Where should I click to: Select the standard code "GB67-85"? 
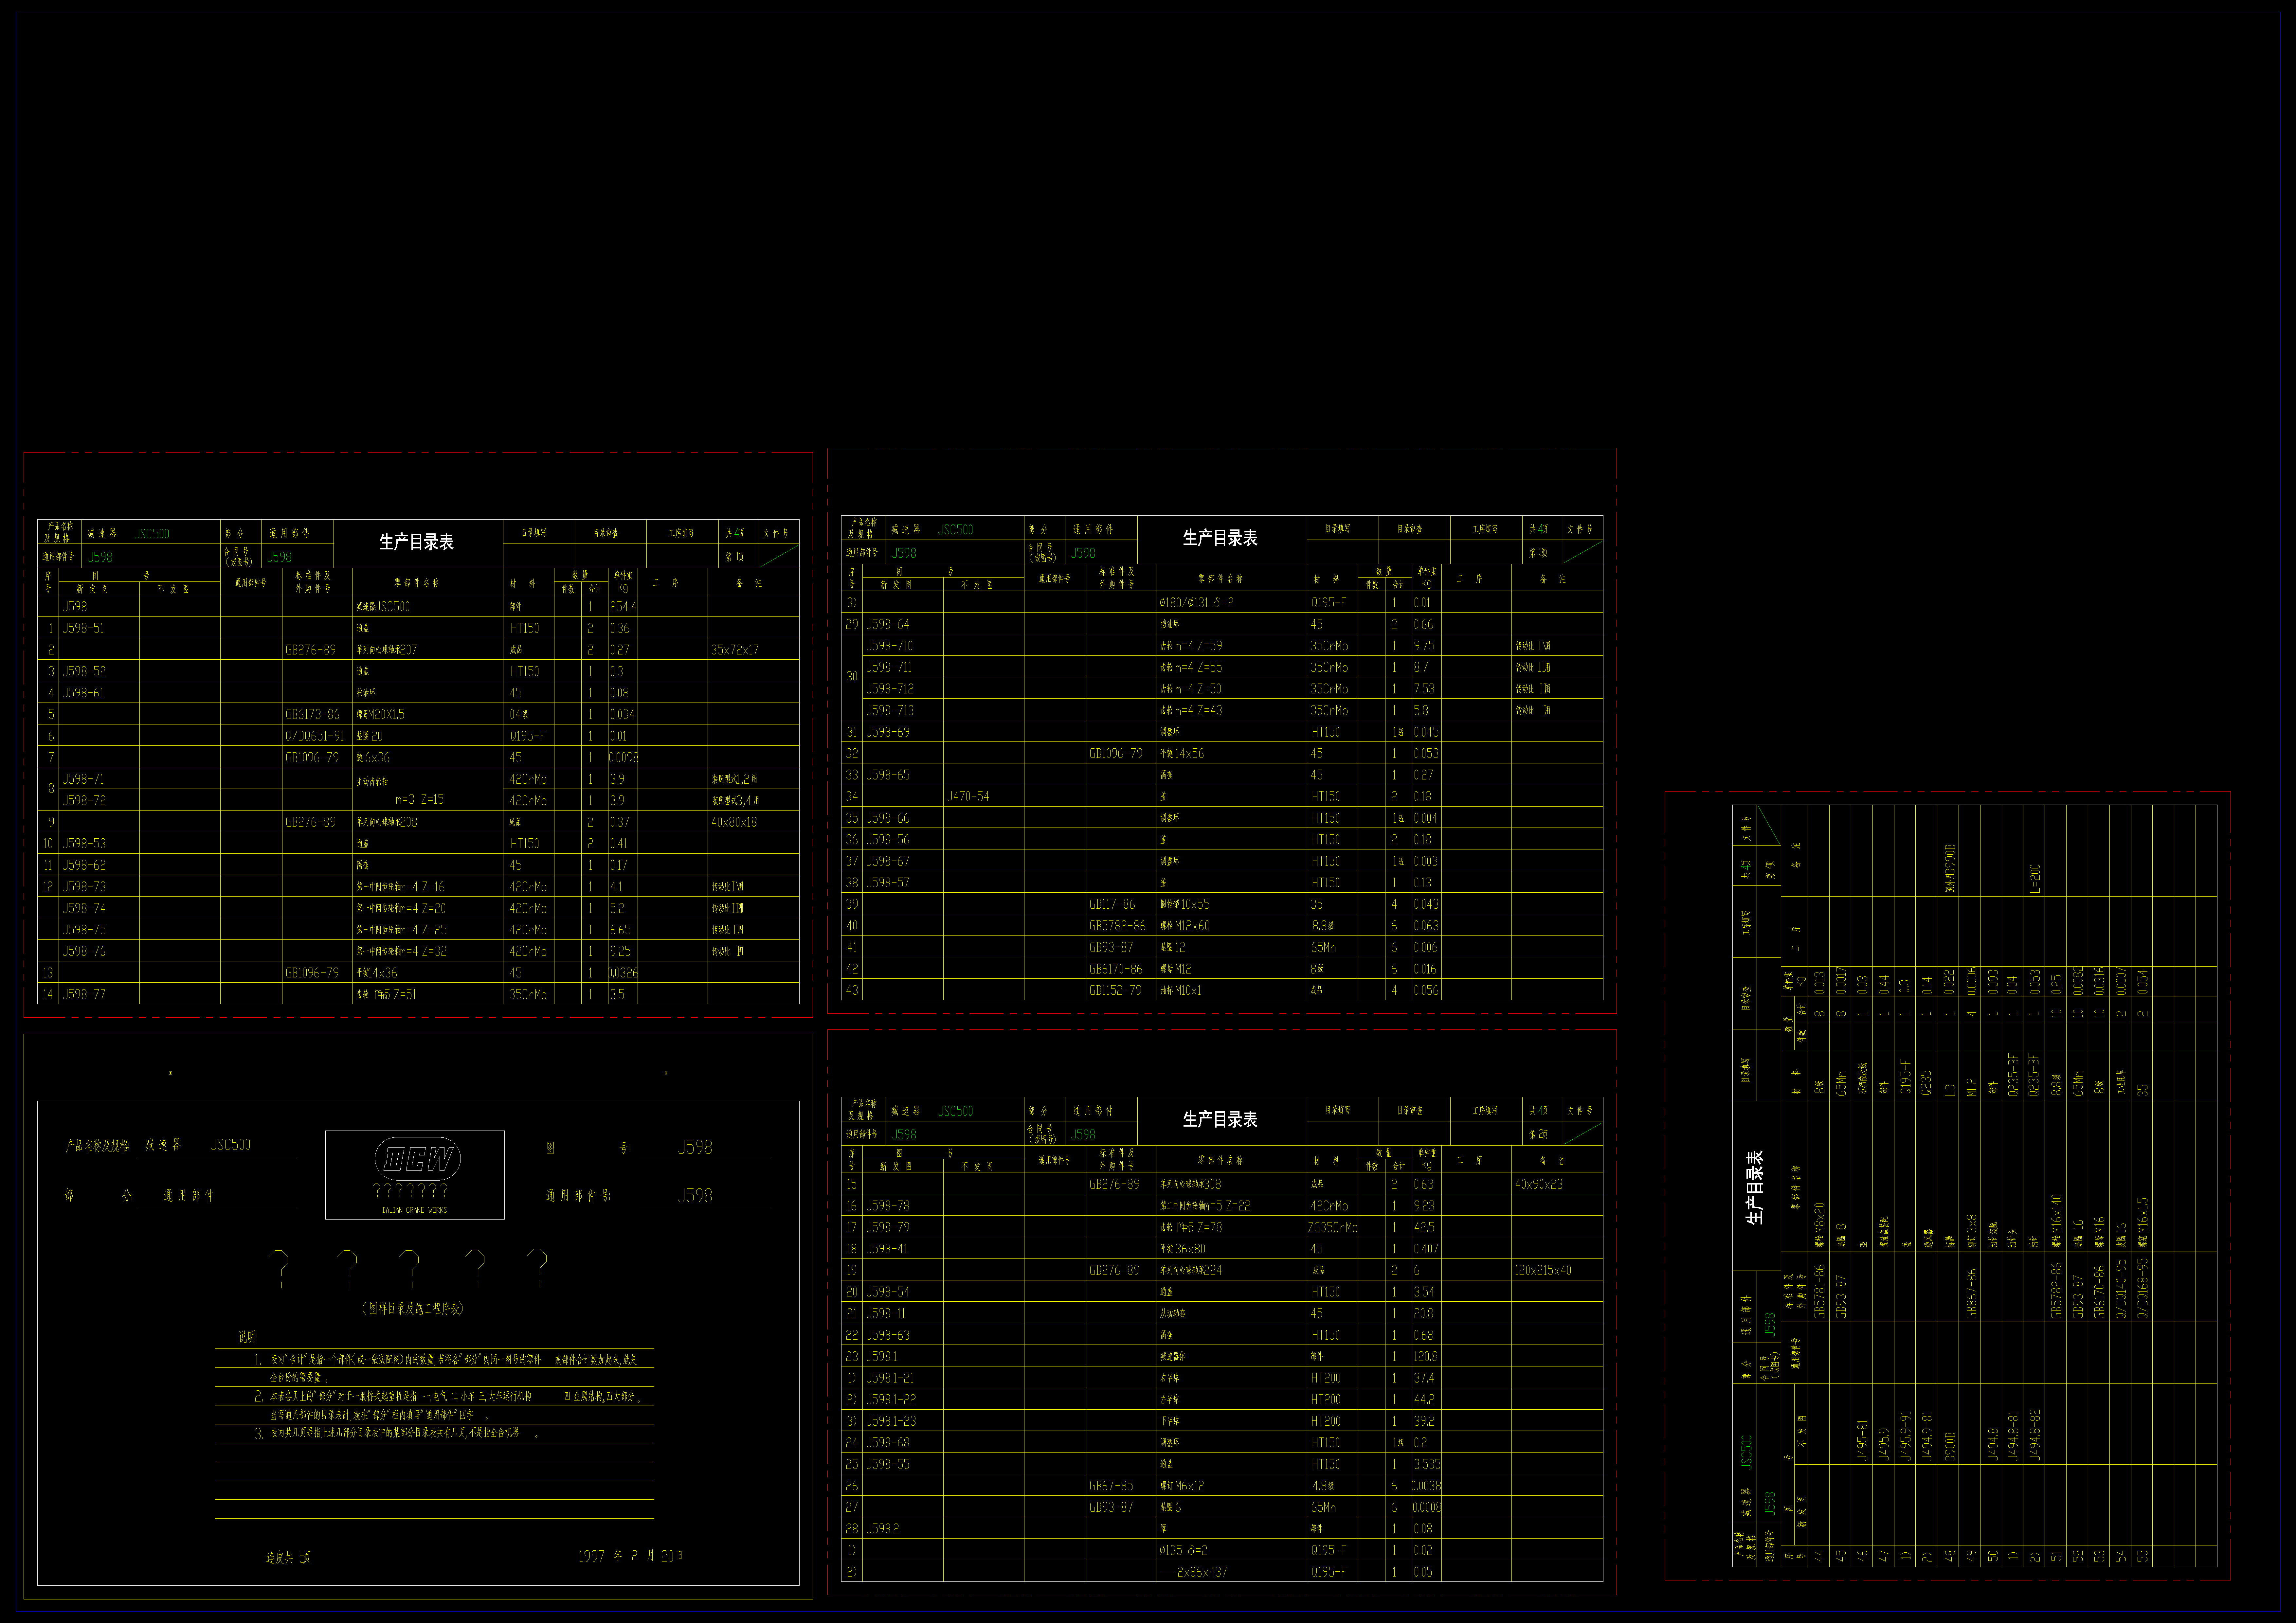(1111, 1486)
